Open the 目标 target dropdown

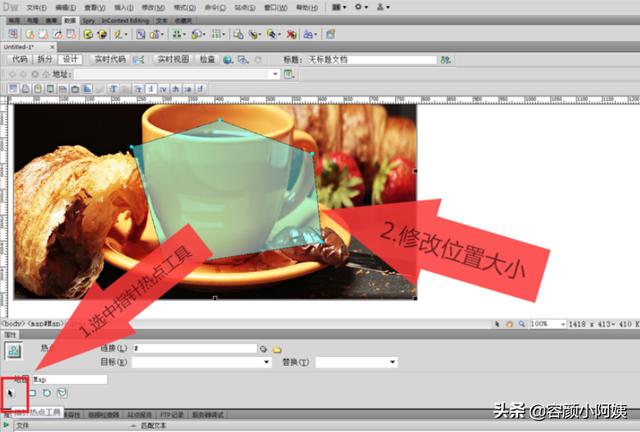pyautogui.click(x=202, y=362)
